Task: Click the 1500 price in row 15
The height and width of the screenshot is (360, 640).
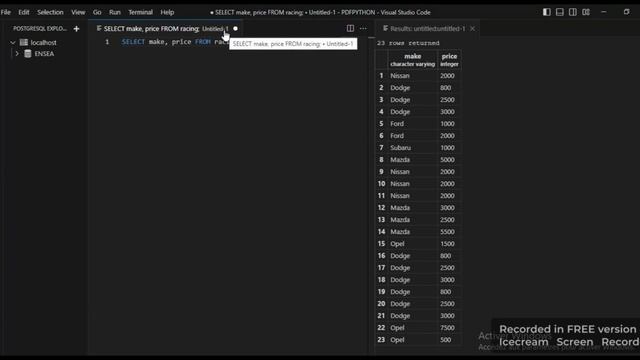Action: (449, 244)
